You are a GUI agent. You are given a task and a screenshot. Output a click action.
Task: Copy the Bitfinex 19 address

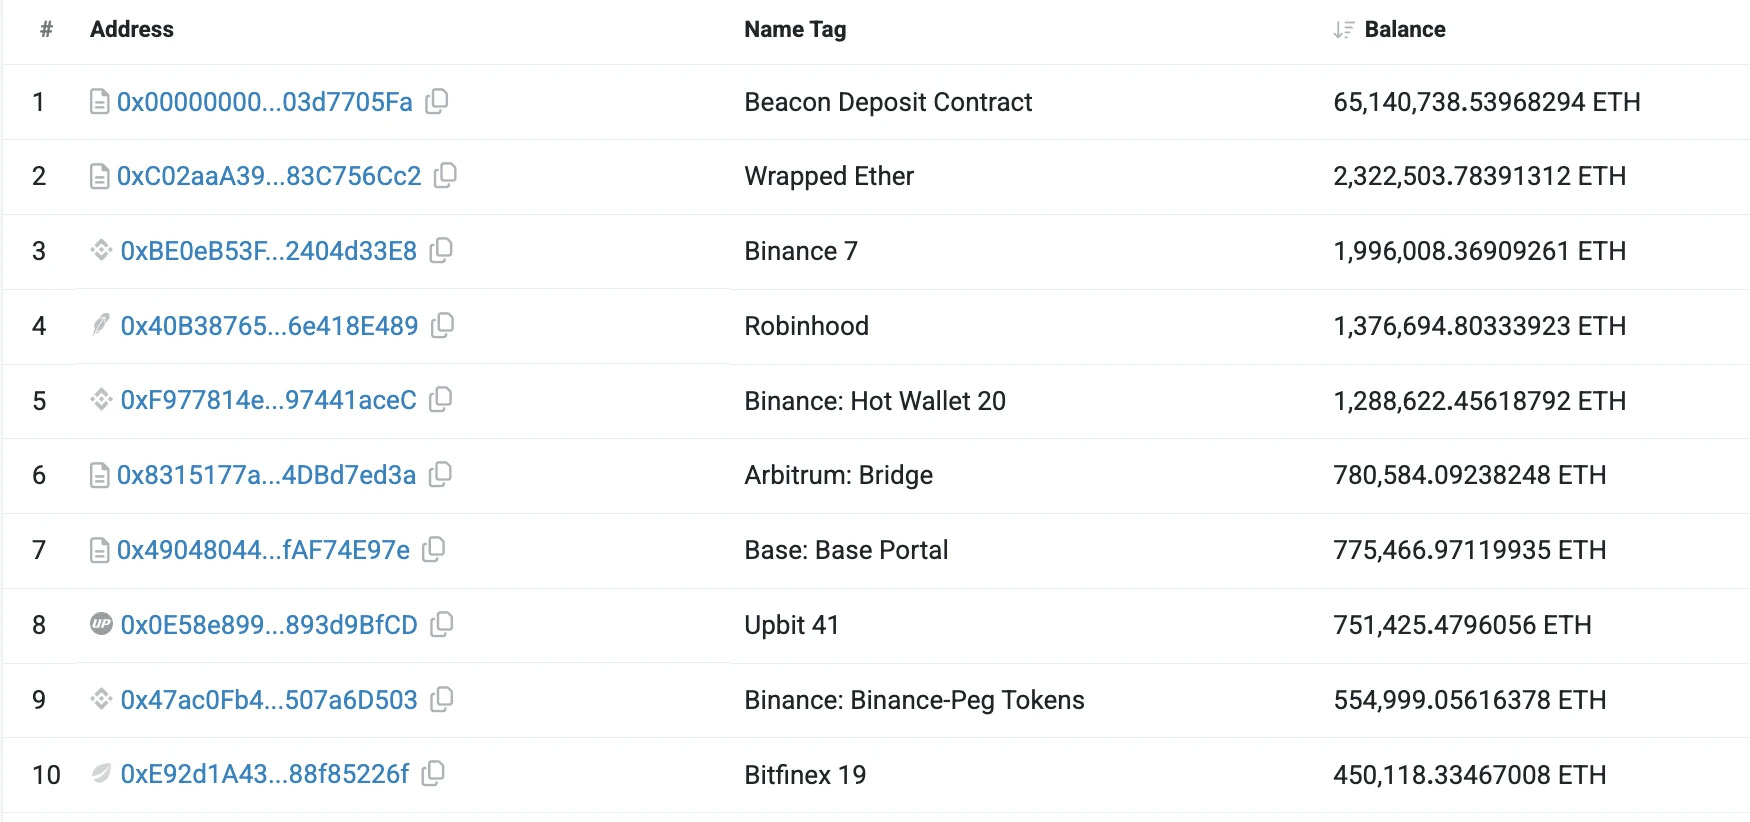pyautogui.click(x=433, y=773)
